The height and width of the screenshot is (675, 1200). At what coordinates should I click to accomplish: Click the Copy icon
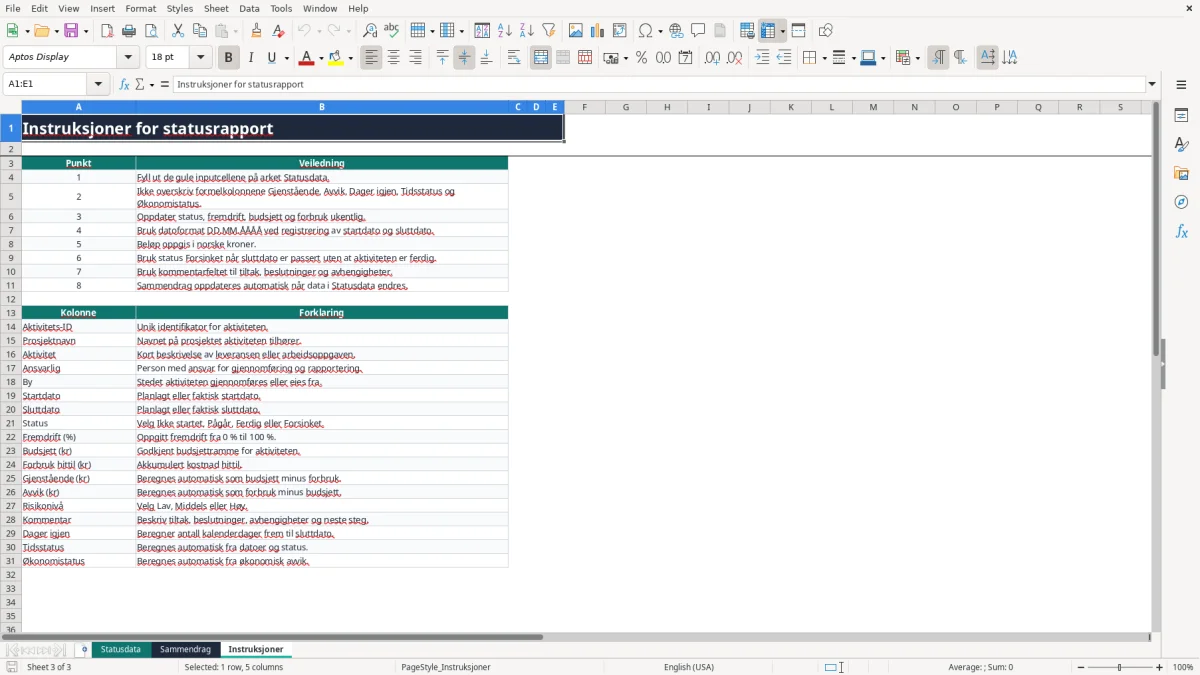pos(200,31)
